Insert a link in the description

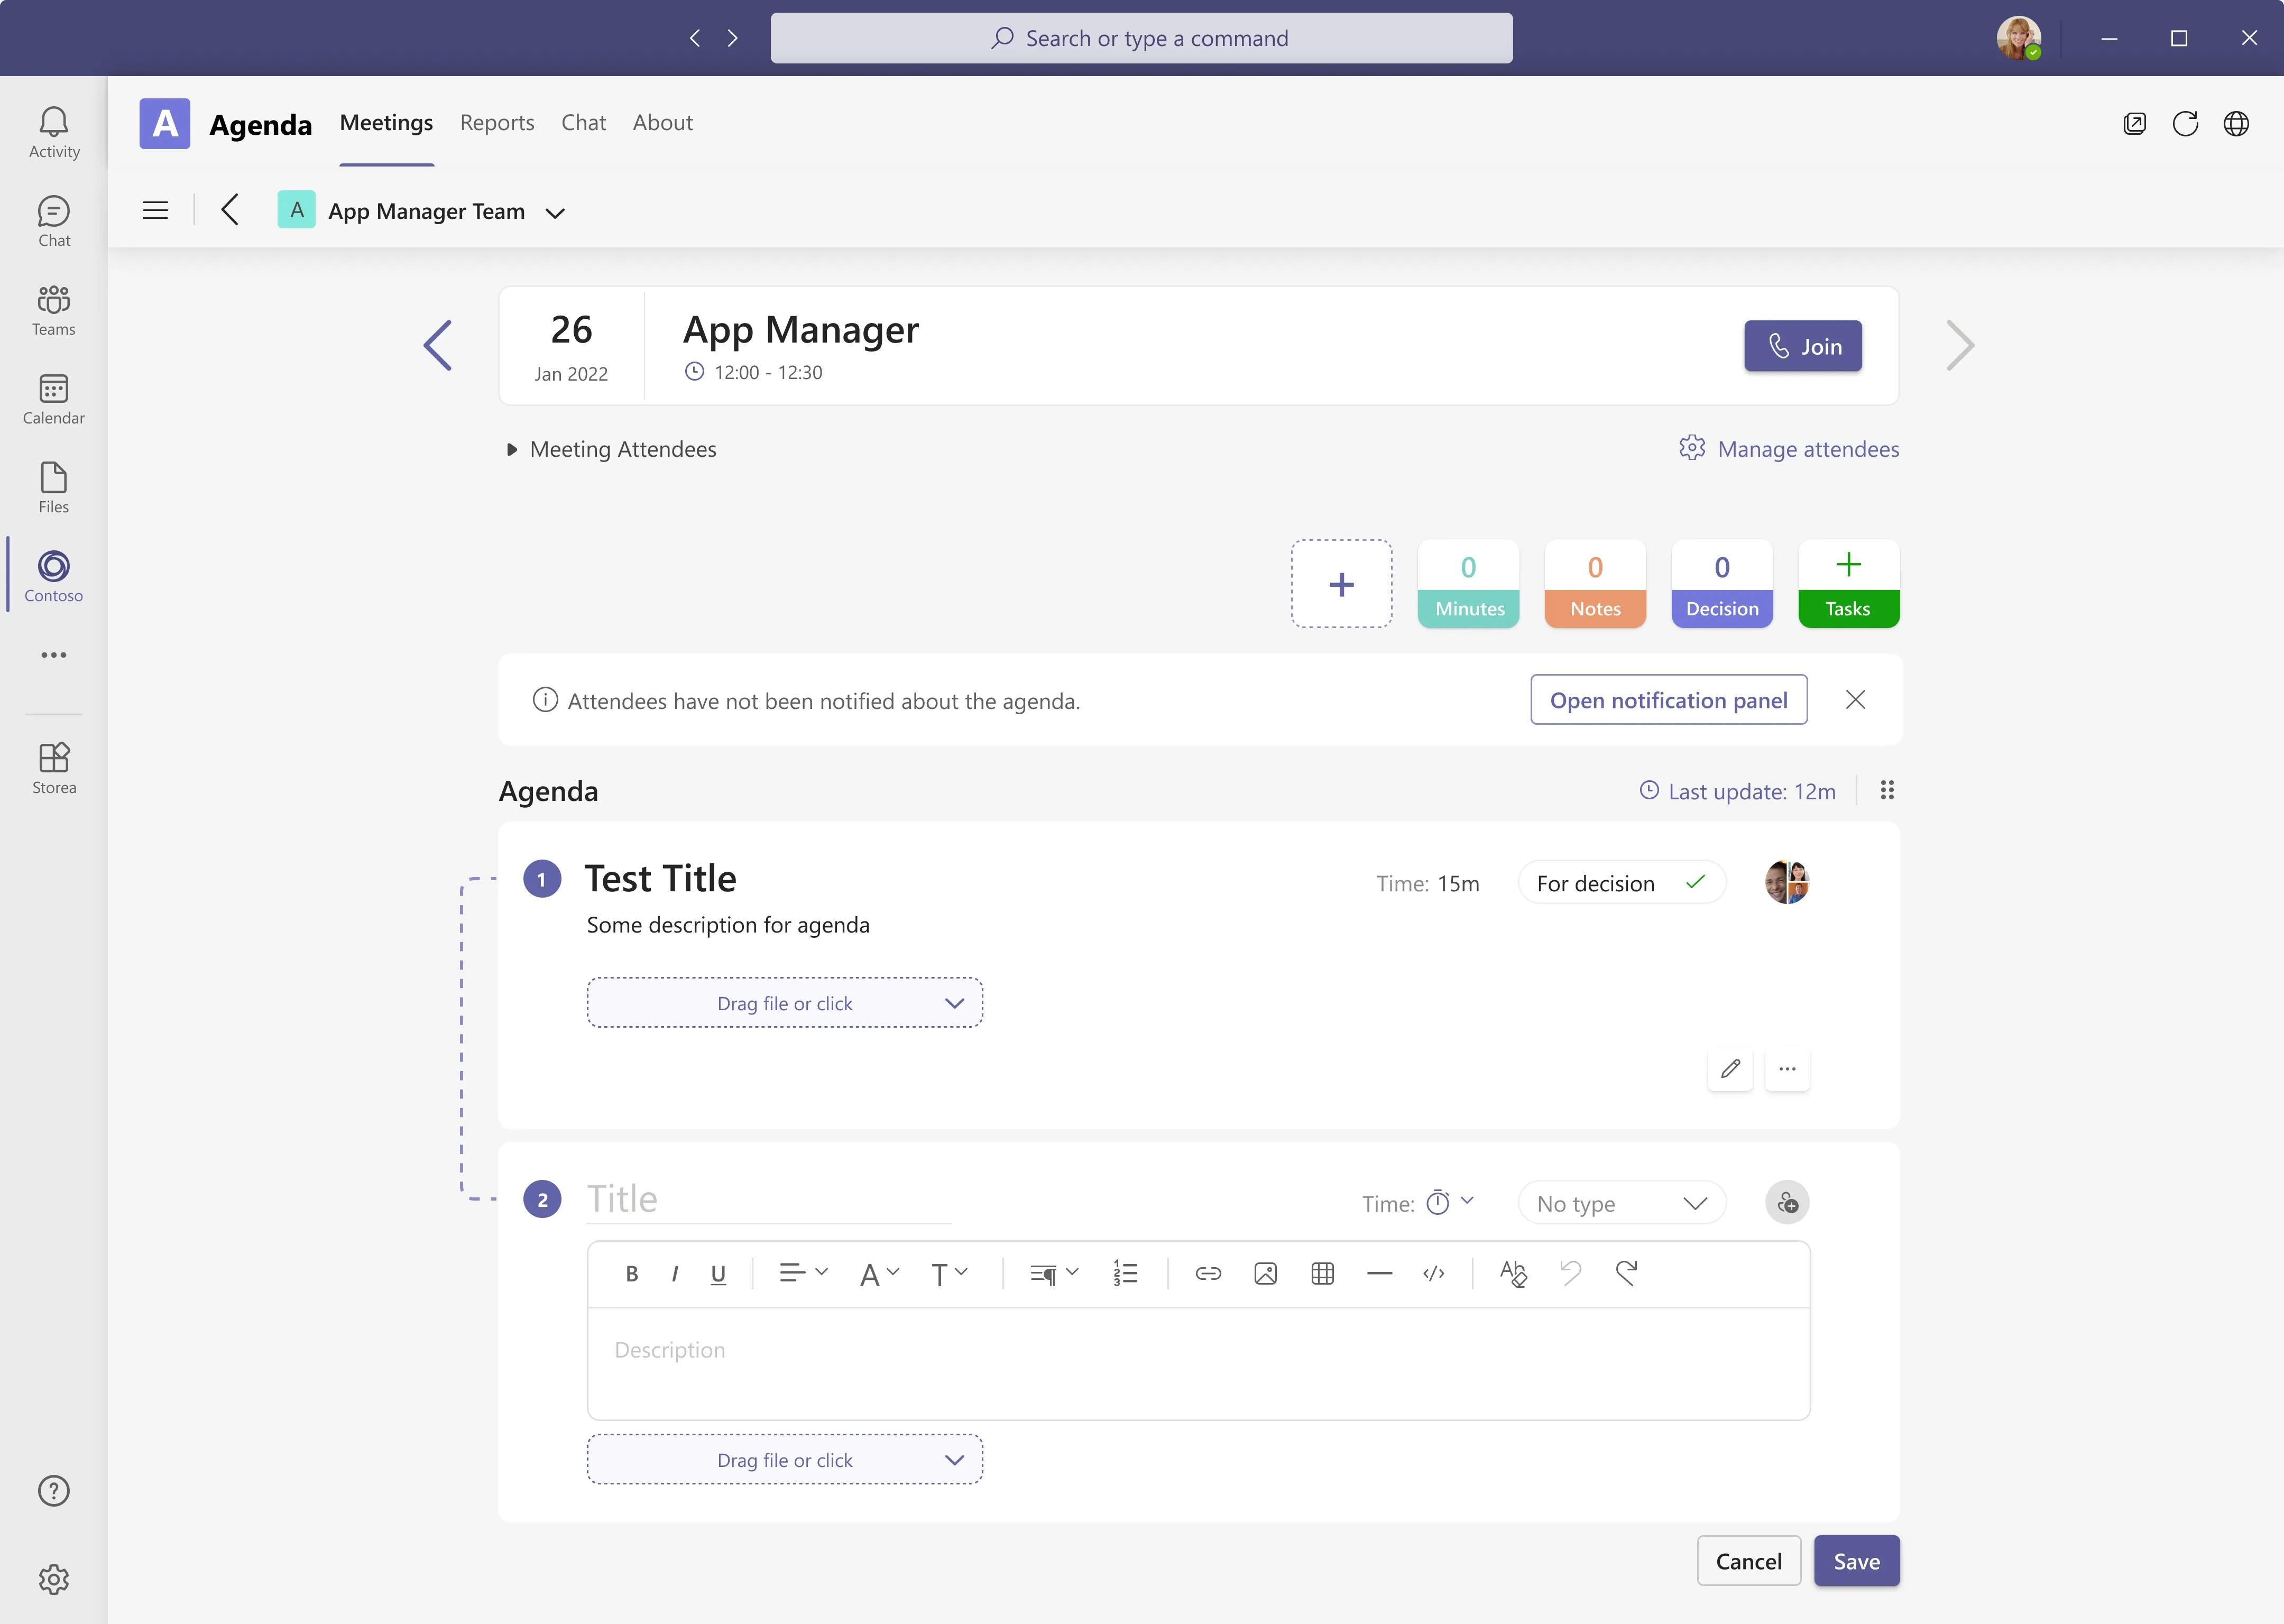(x=1208, y=1274)
